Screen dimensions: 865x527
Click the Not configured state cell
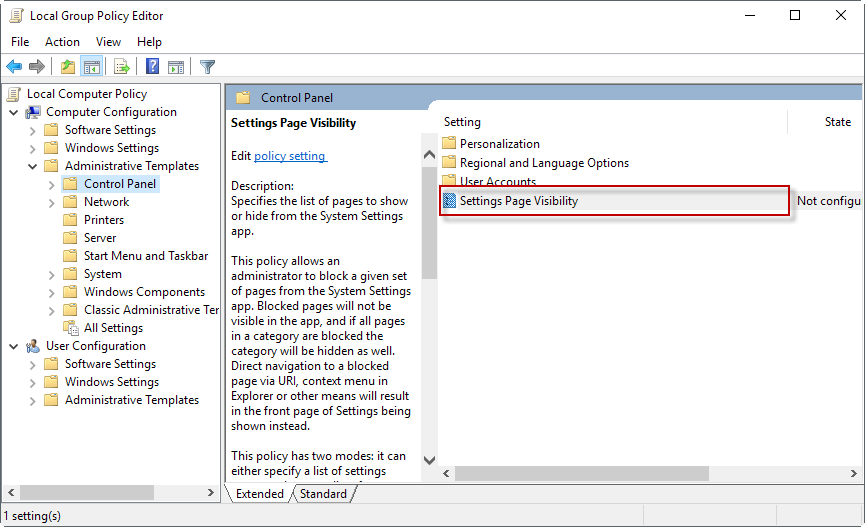click(x=828, y=201)
